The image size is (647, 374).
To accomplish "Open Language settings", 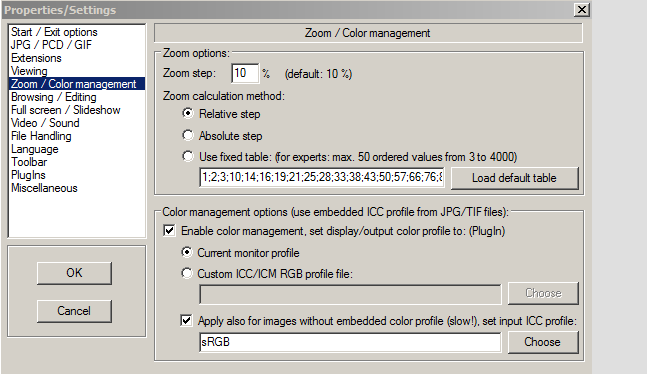I will (x=35, y=149).
